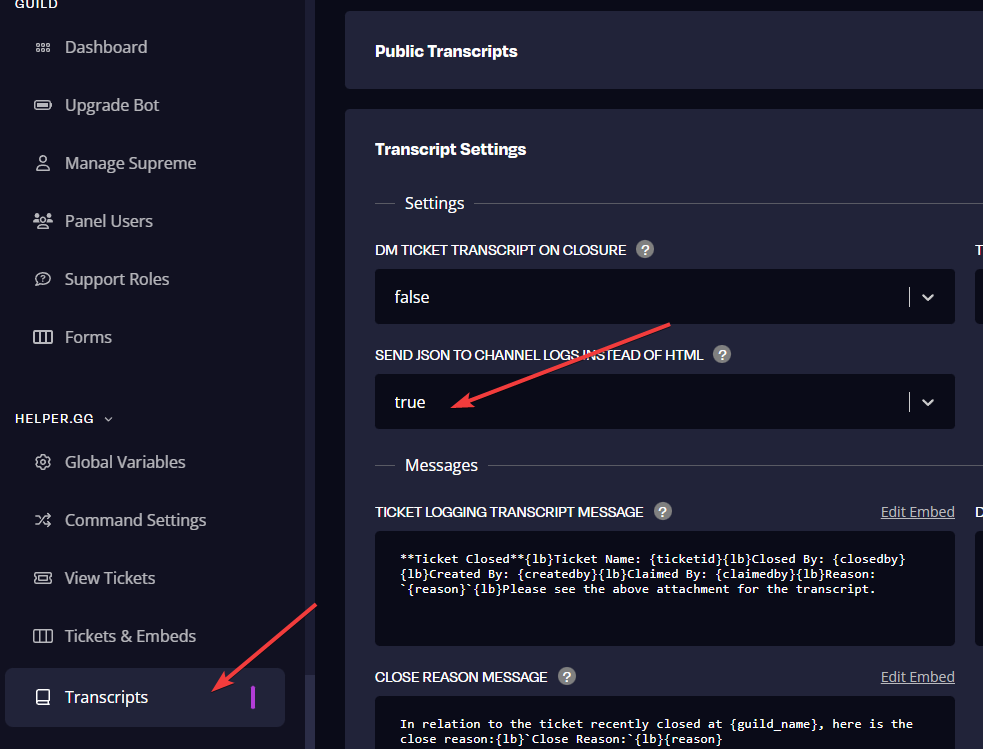Open the Send JSON To Channel Logs dropdown
The height and width of the screenshot is (749, 983).
(x=664, y=401)
